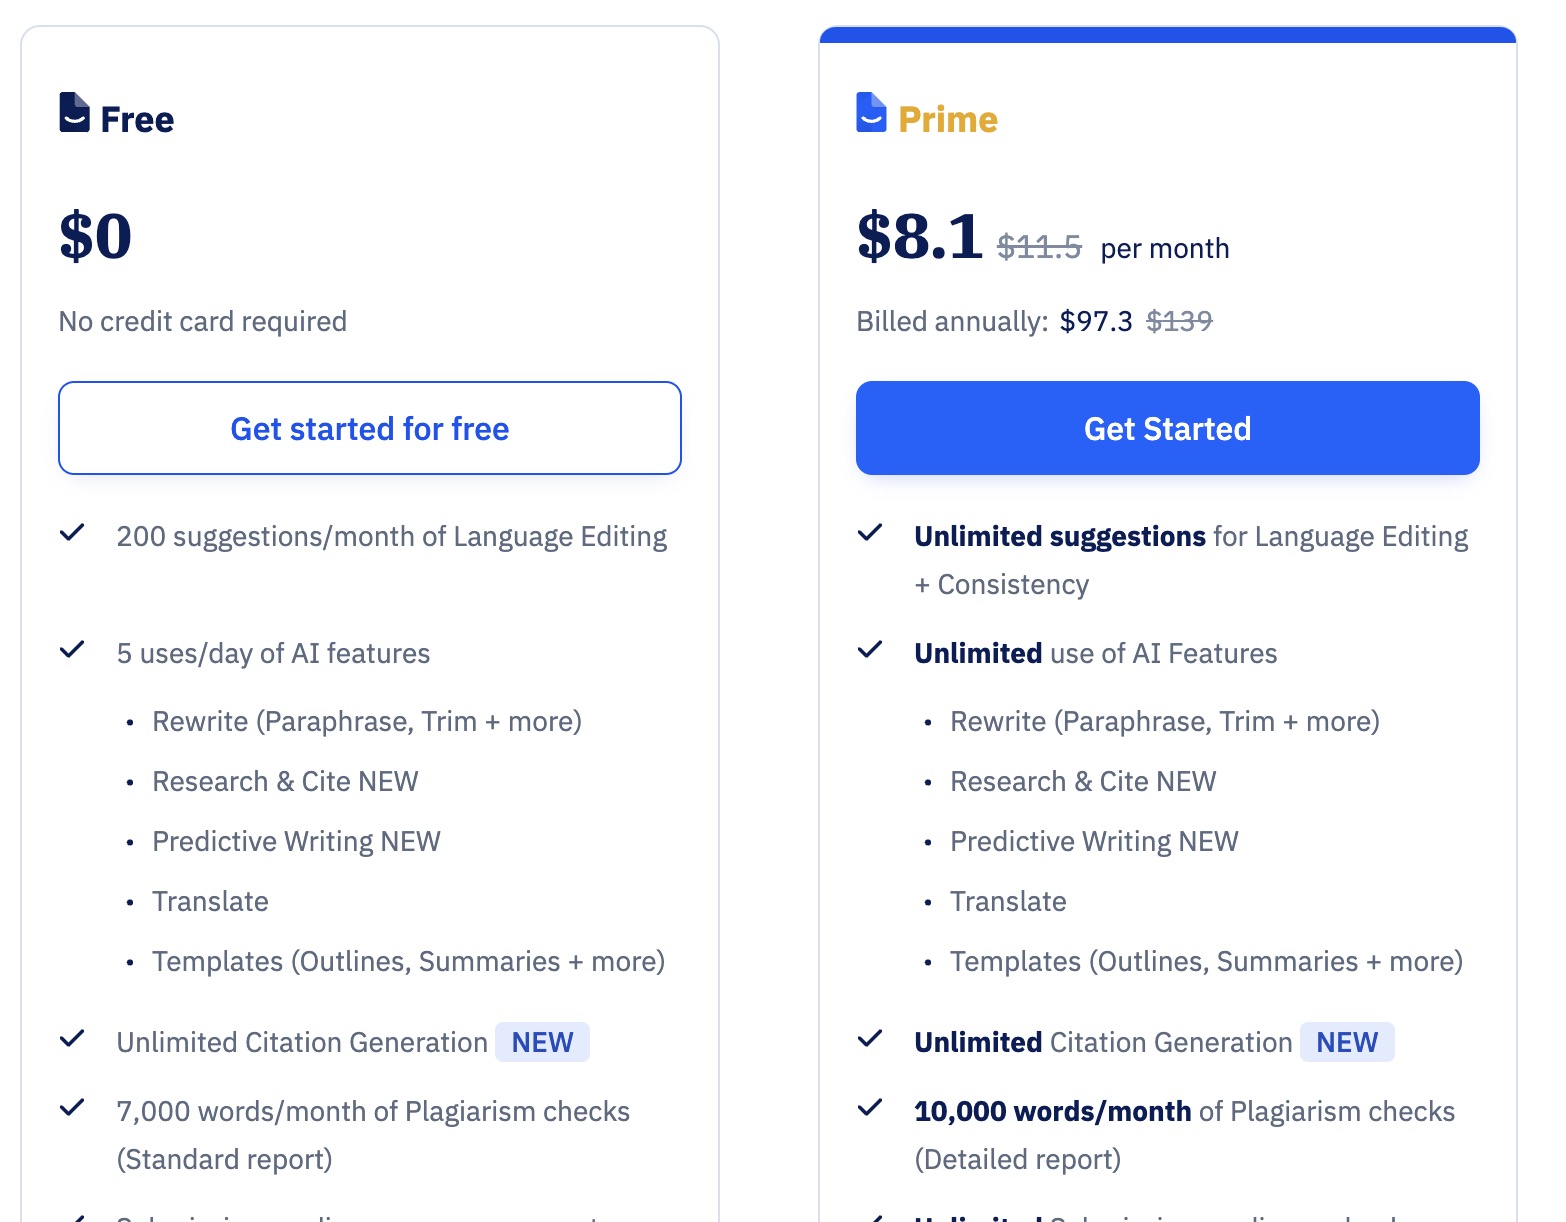Click Research & Cite NEW under Prime plan

pyautogui.click(x=1083, y=781)
